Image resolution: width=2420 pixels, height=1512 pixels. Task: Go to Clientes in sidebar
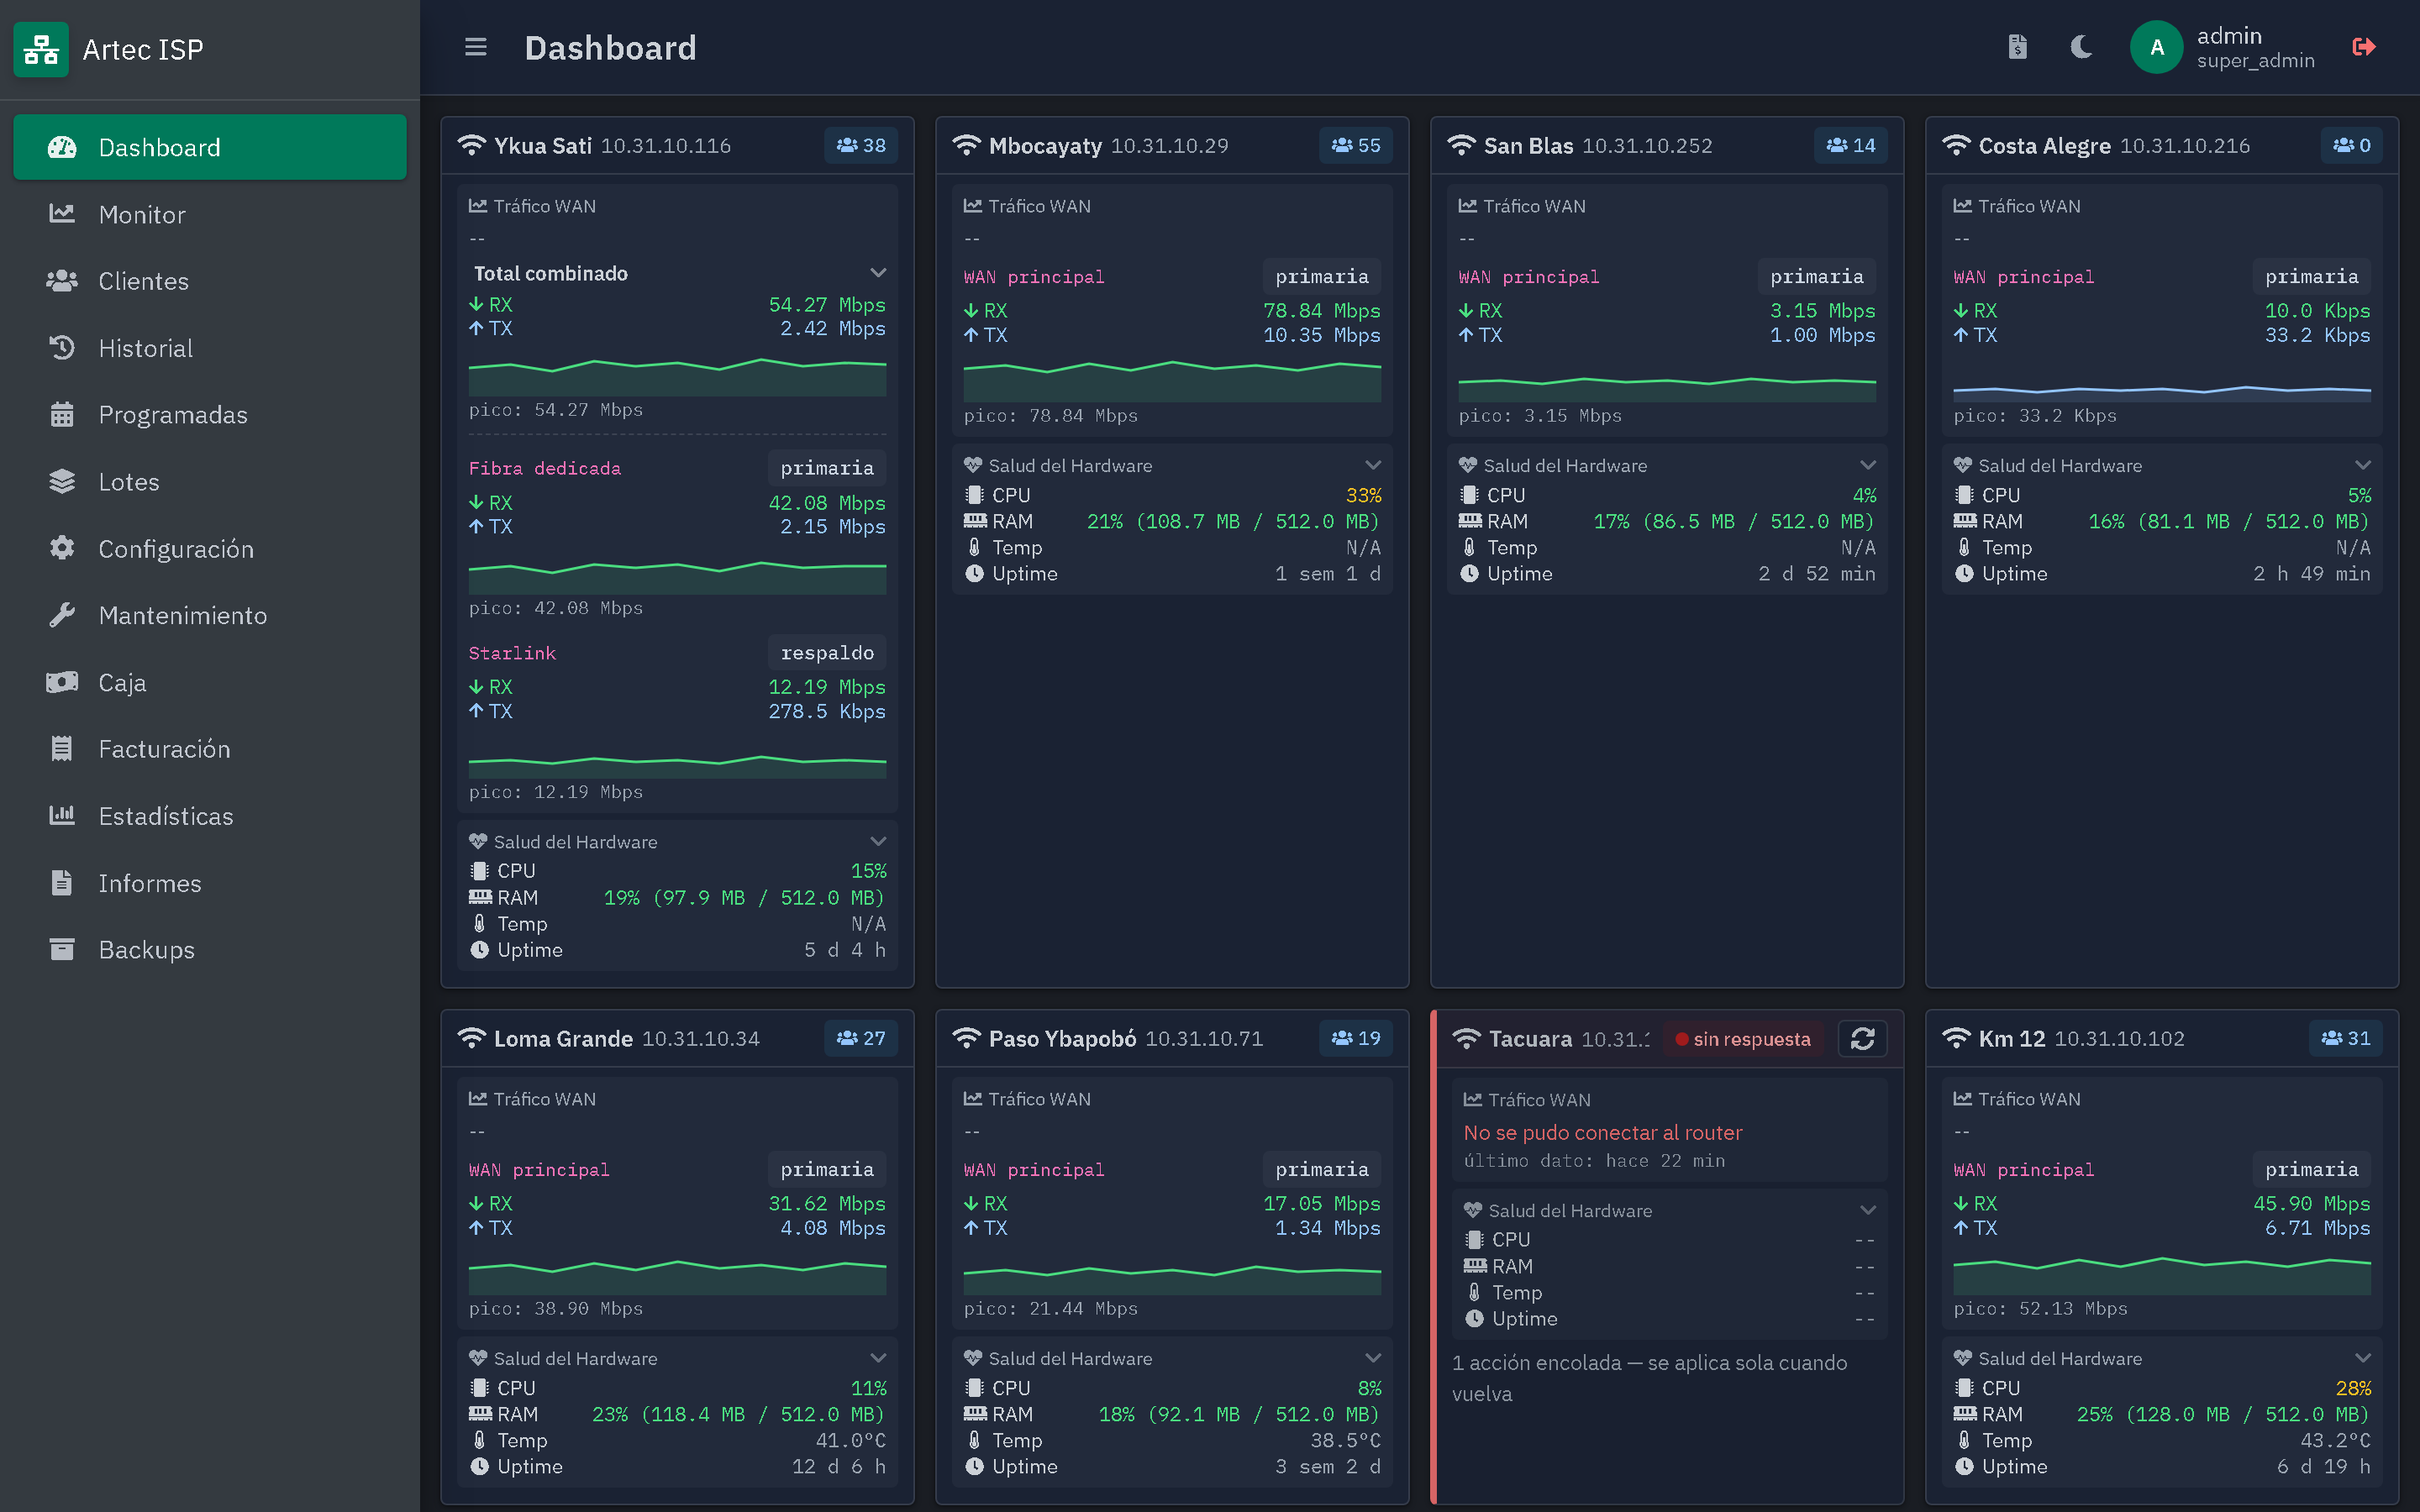[210, 281]
